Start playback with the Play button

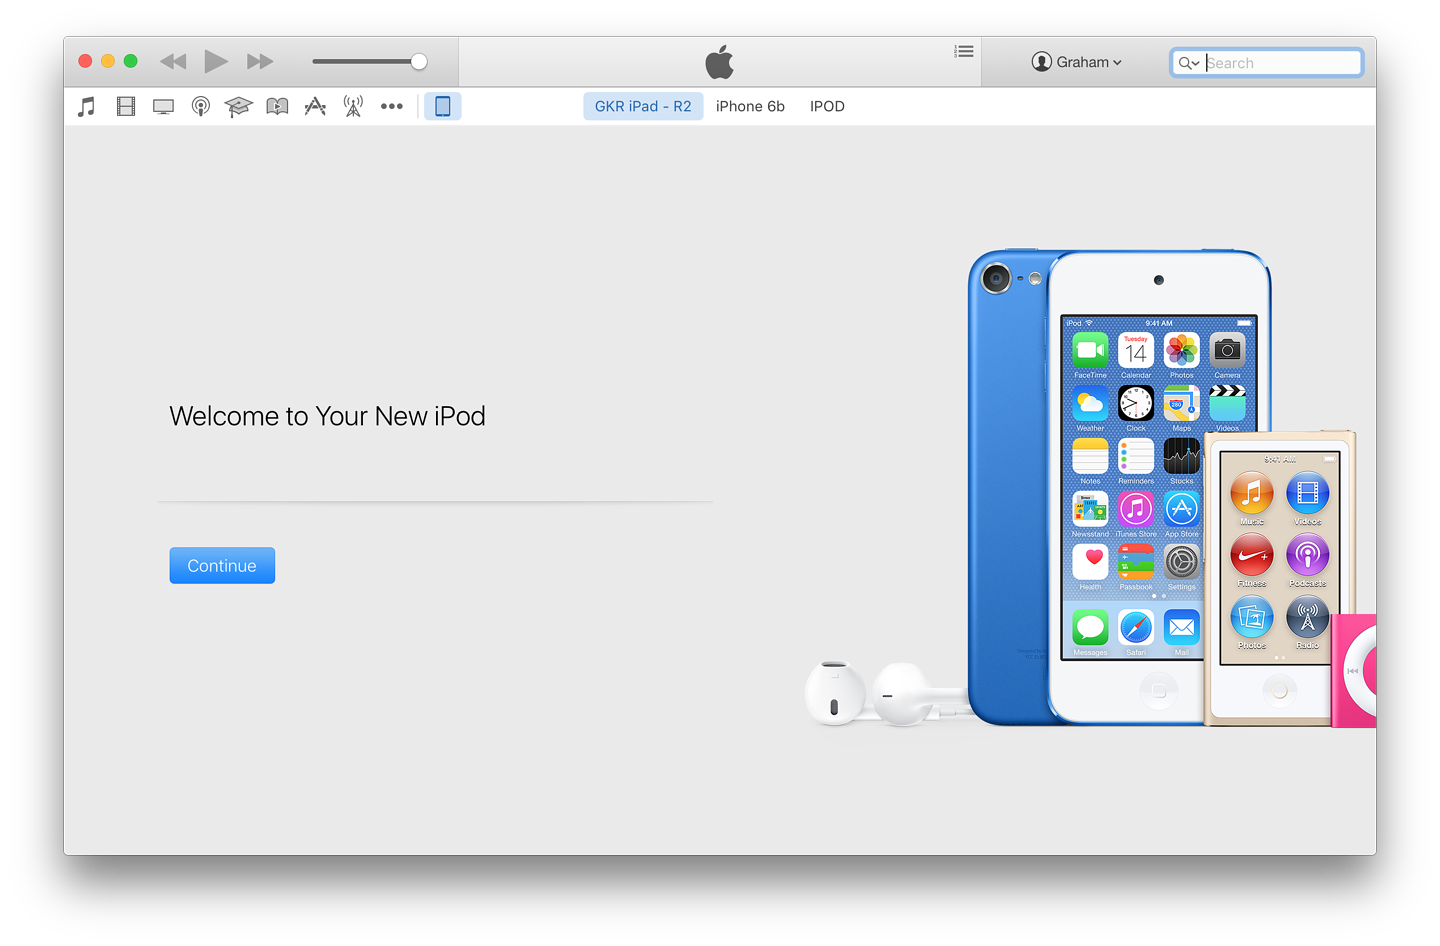click(215, 62)
